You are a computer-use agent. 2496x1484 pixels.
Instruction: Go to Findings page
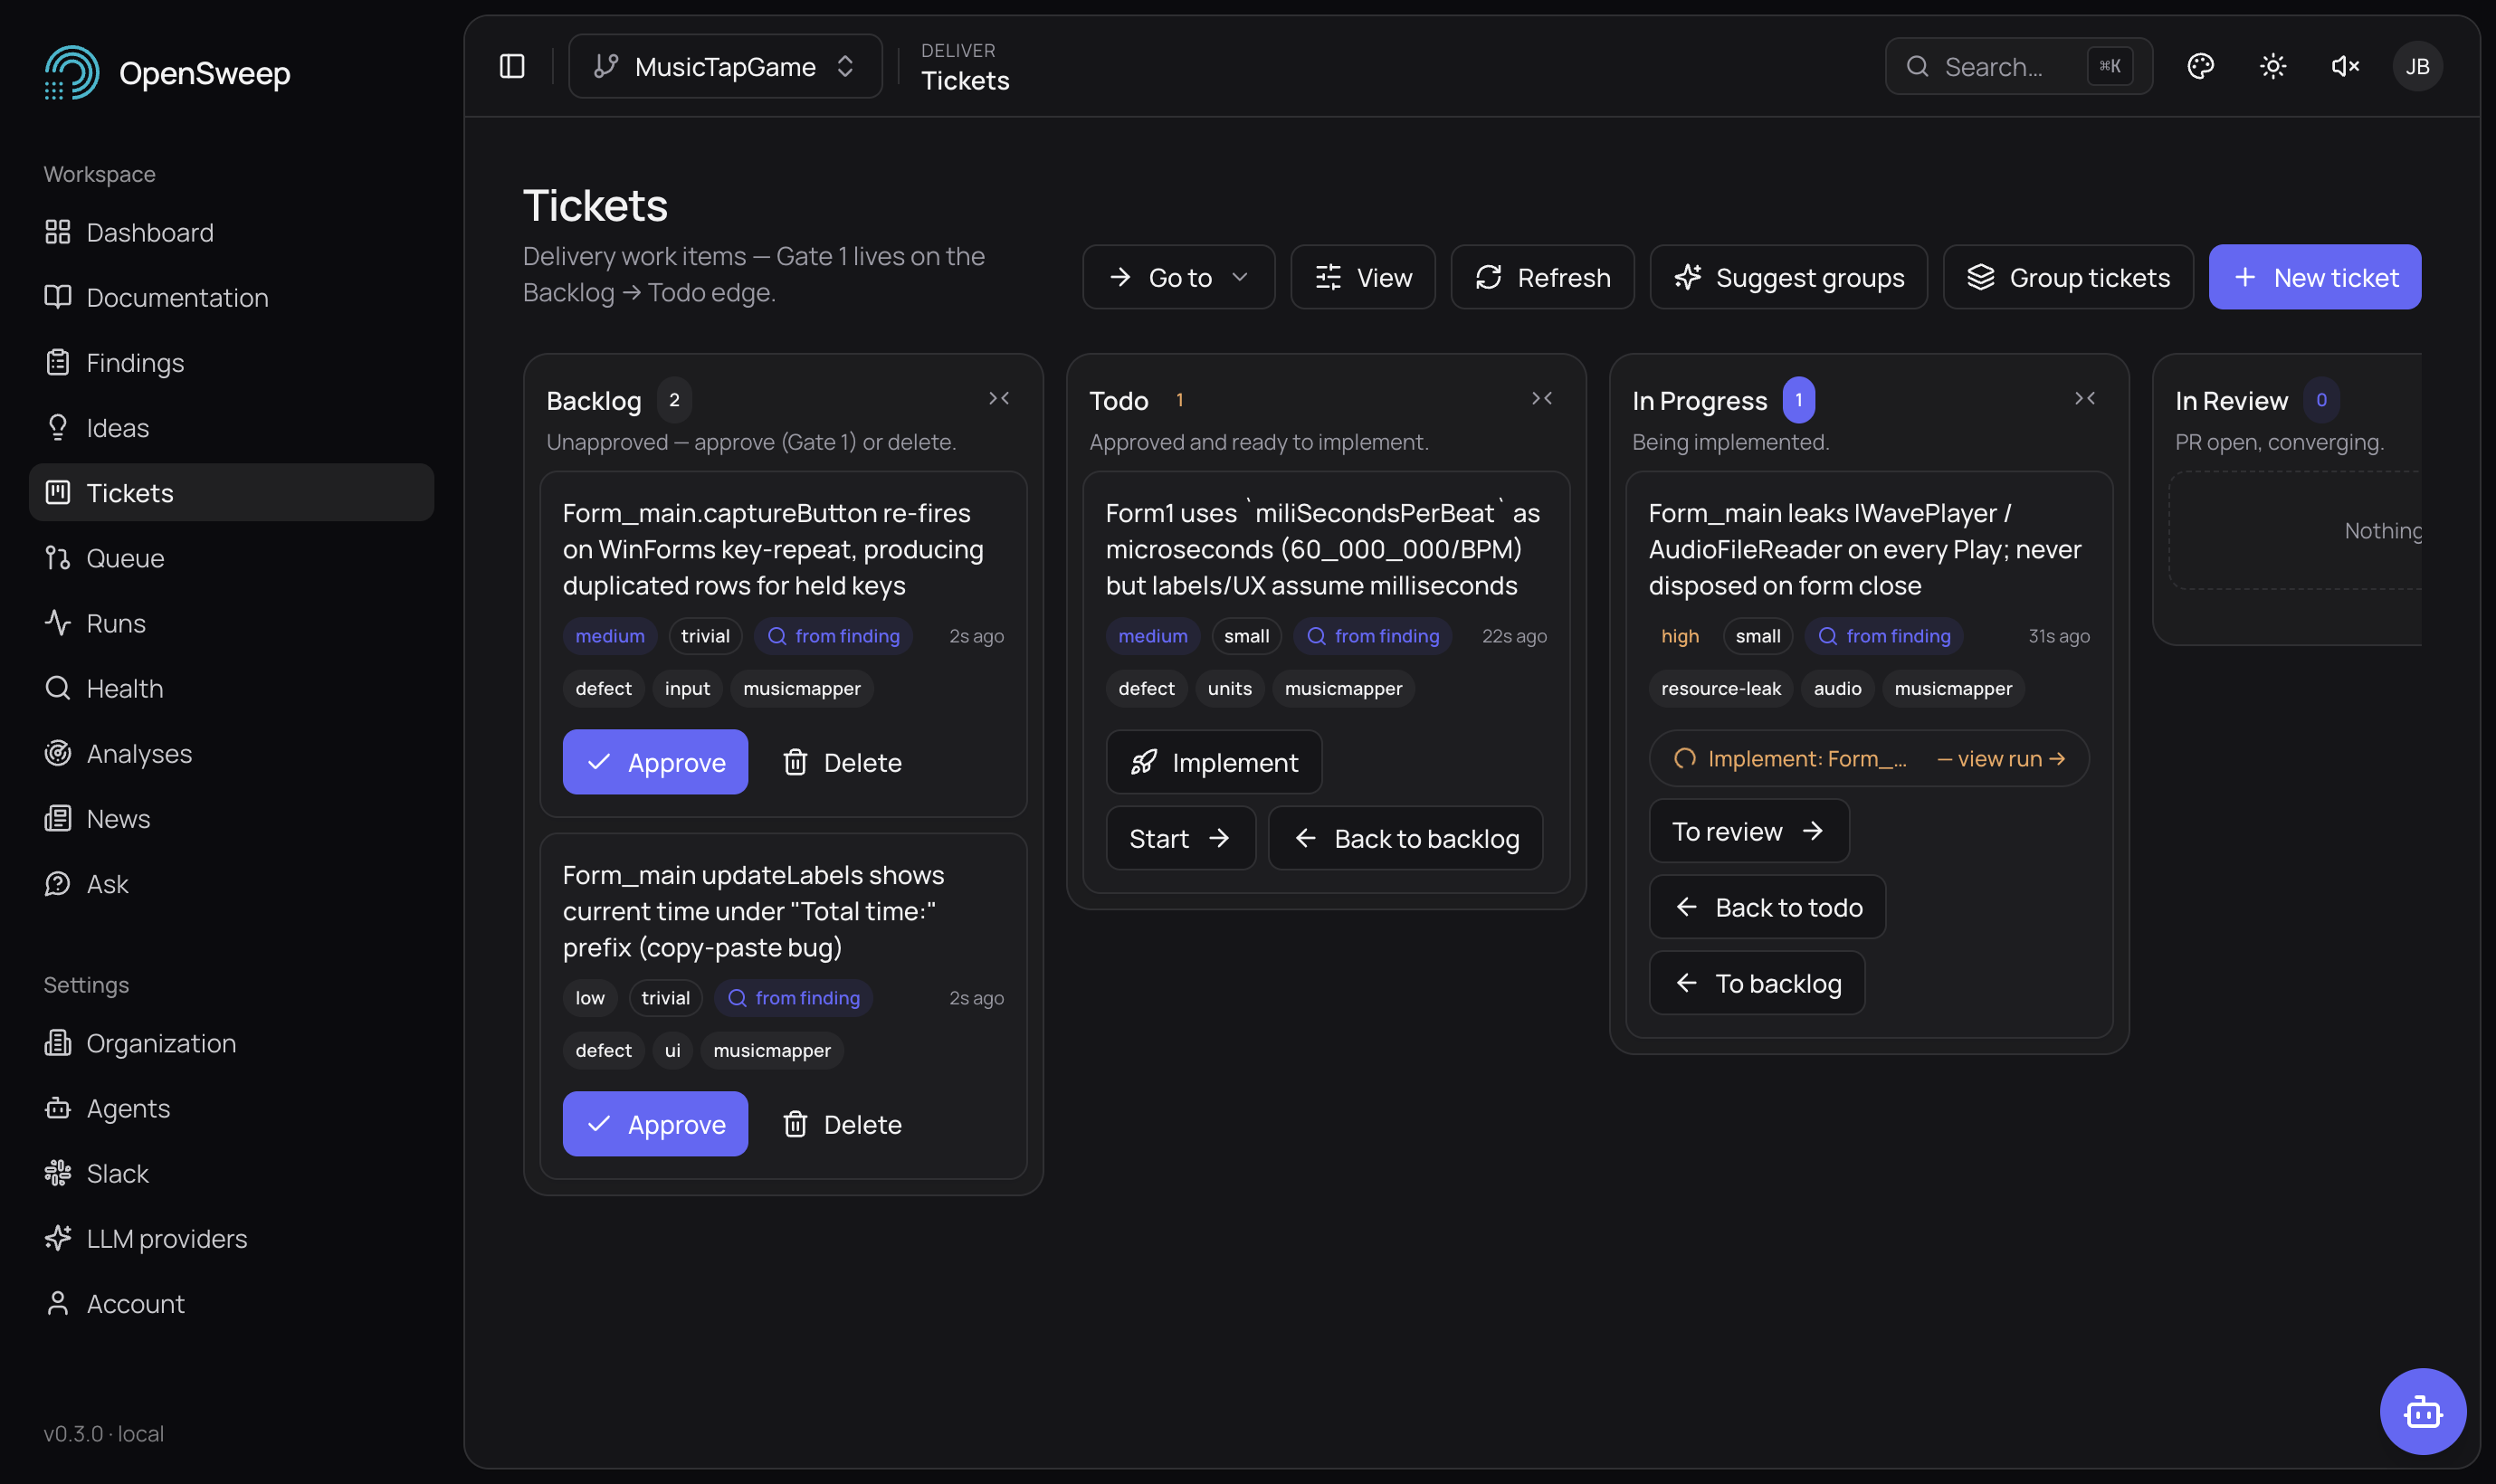coord(231,362)
